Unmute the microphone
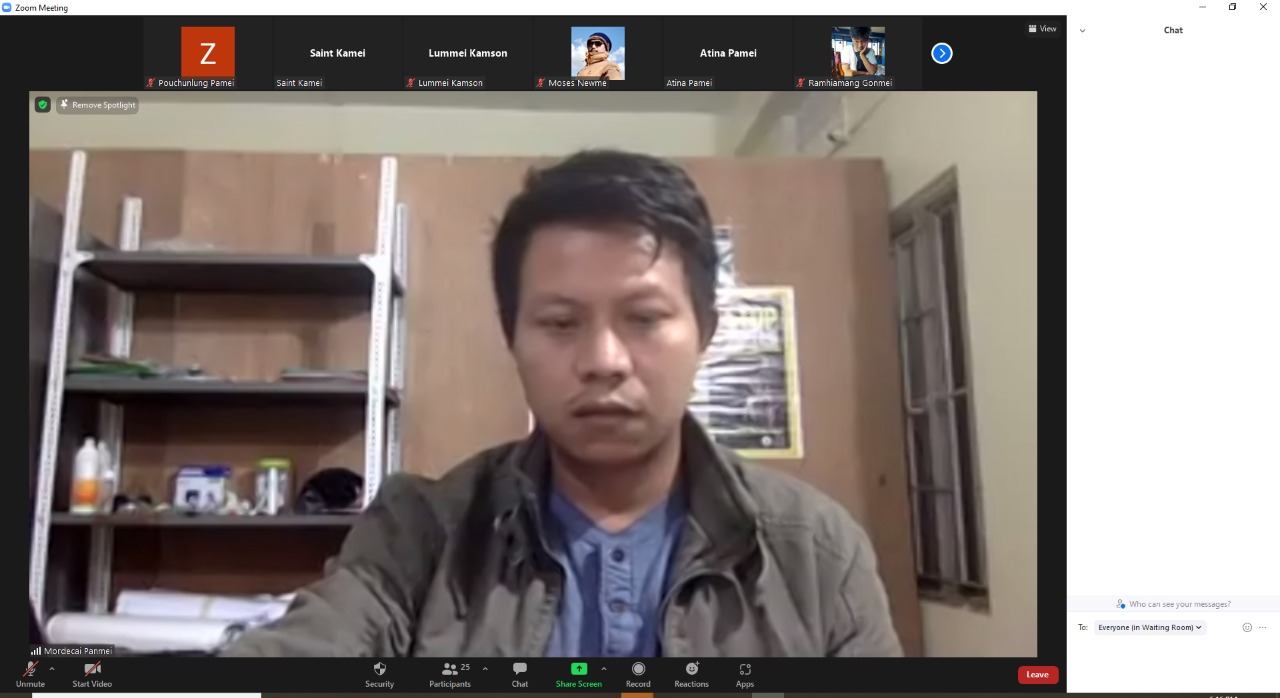This screenshot has height=698, width=1280. [30, 669]
